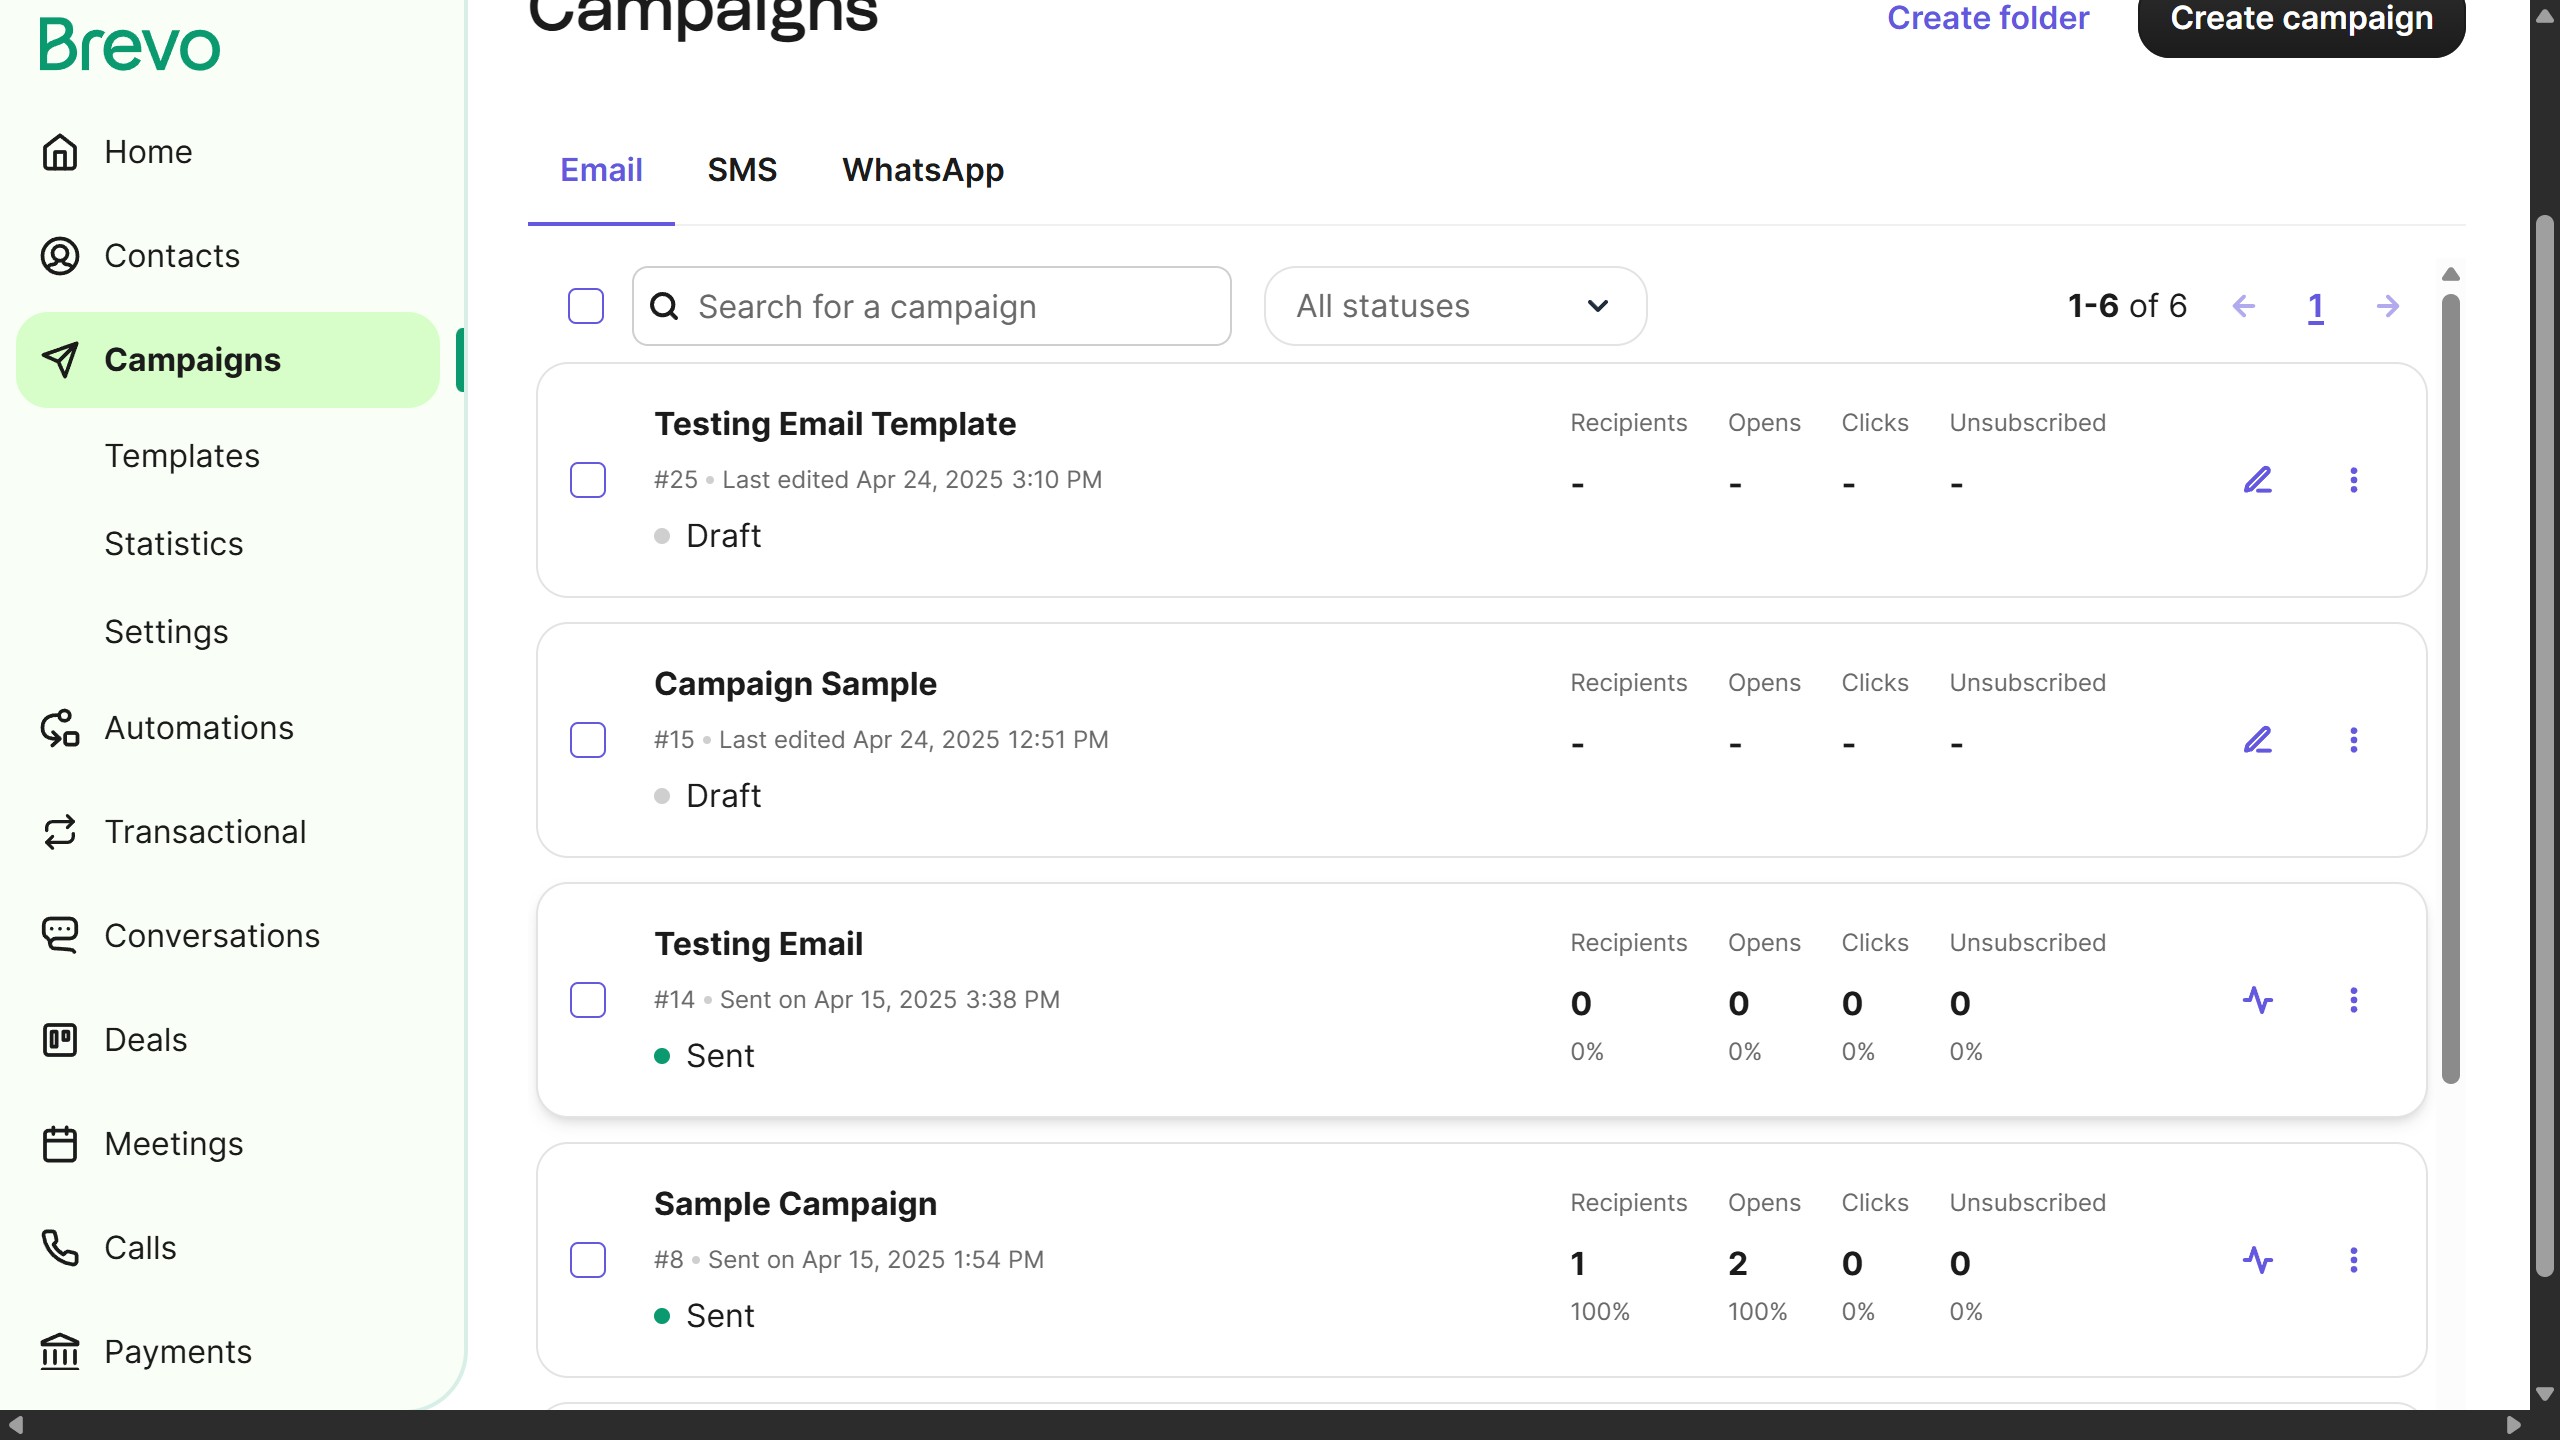Image resolution: width=2560 pixels, height=1440 pixels.
Task: Select the Sample Campaign row checkbox
Action: coord(588,1260)
